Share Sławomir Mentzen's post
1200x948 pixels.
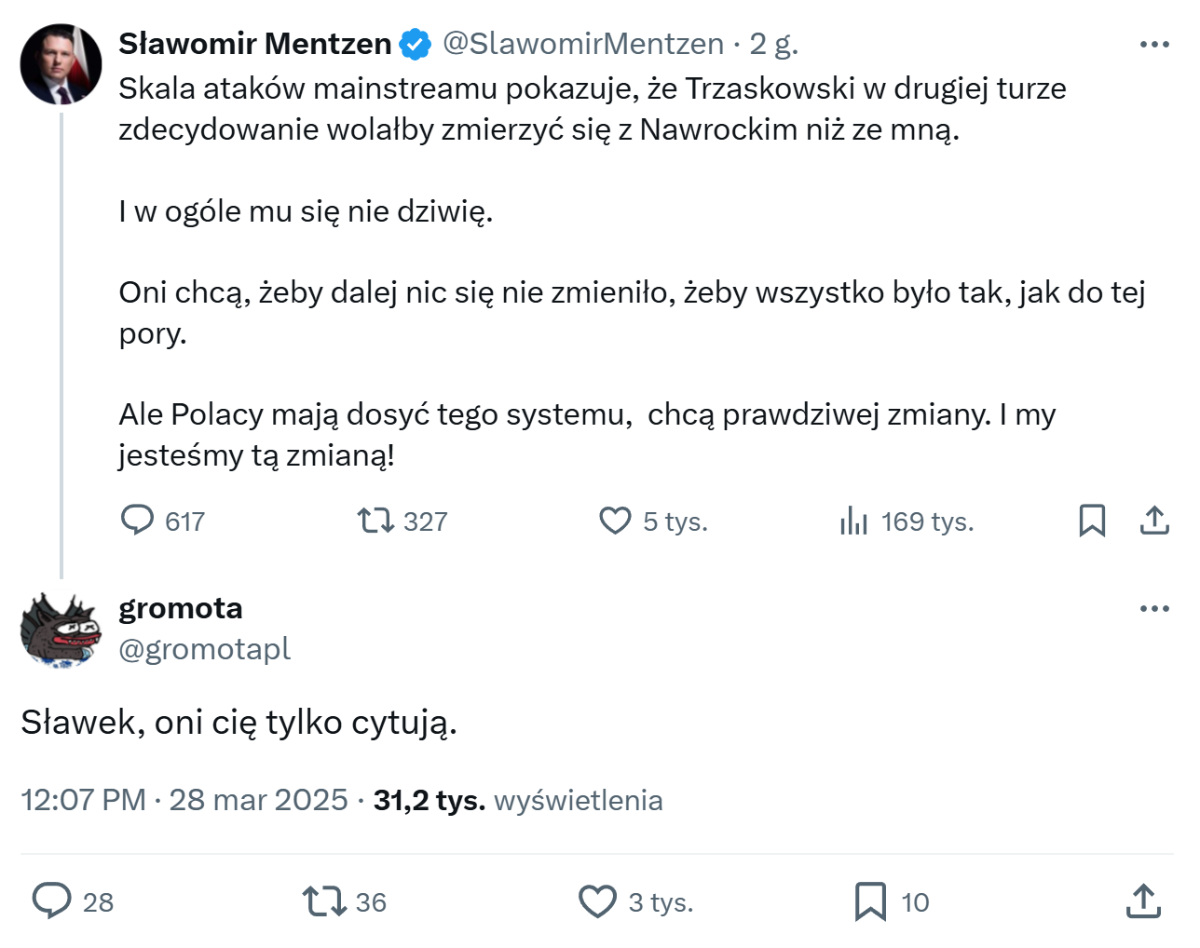1154,521
